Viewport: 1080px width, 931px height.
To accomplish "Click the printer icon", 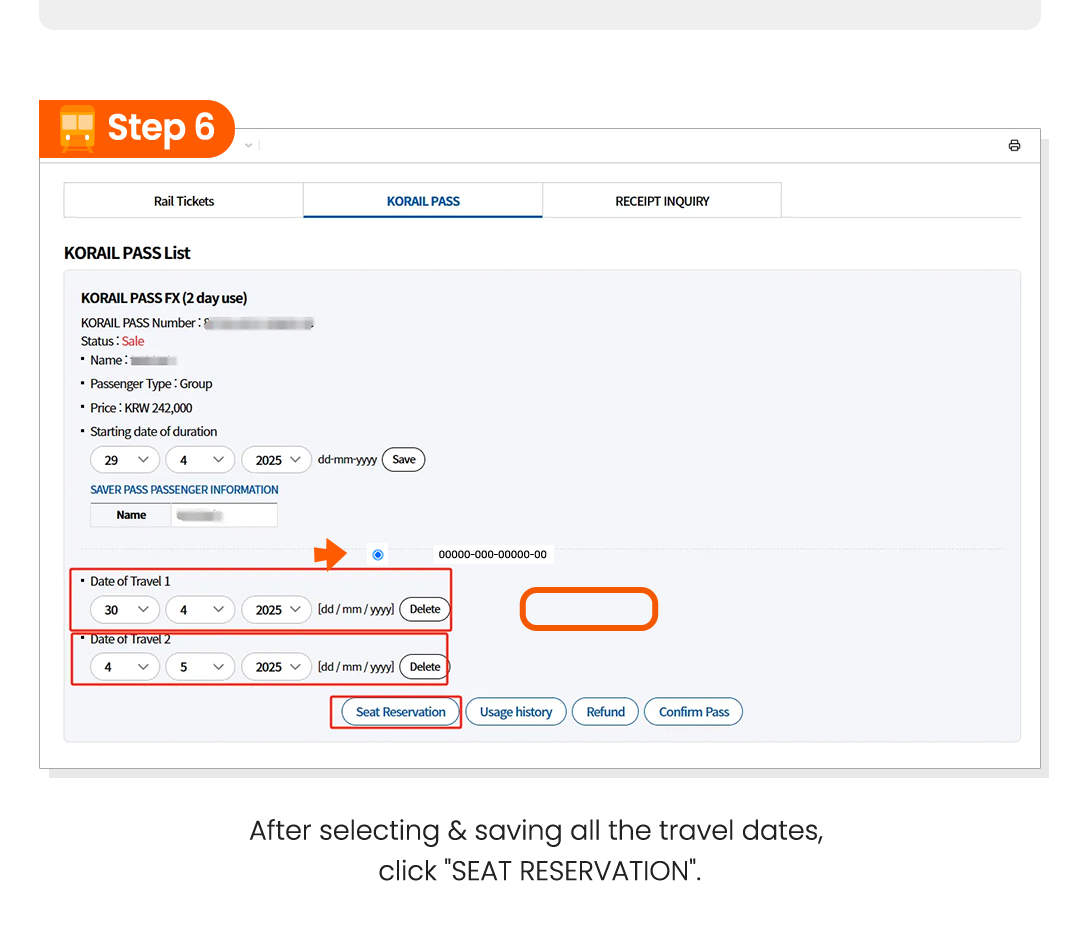I will pos(1014,145).
